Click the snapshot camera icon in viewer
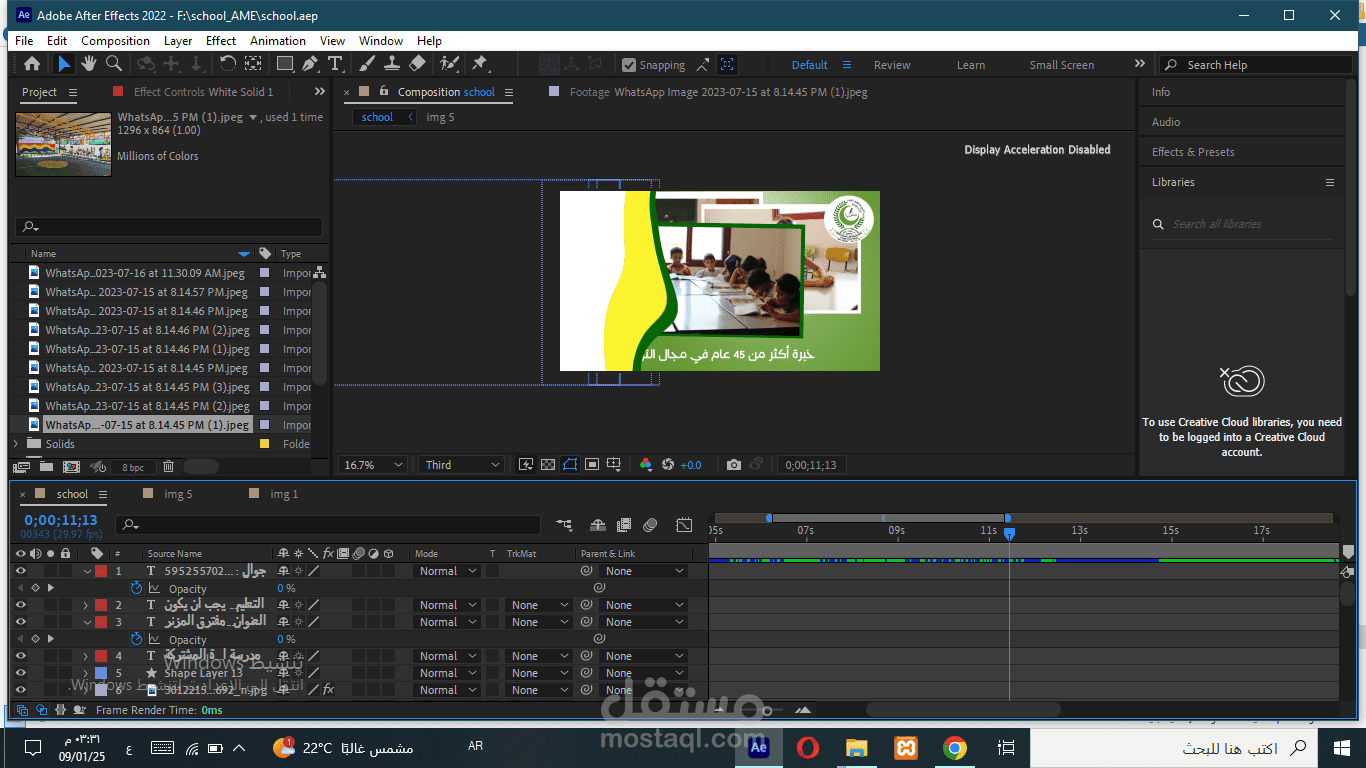The width and height of the screenshot is (1366, 768). [734, 465]
